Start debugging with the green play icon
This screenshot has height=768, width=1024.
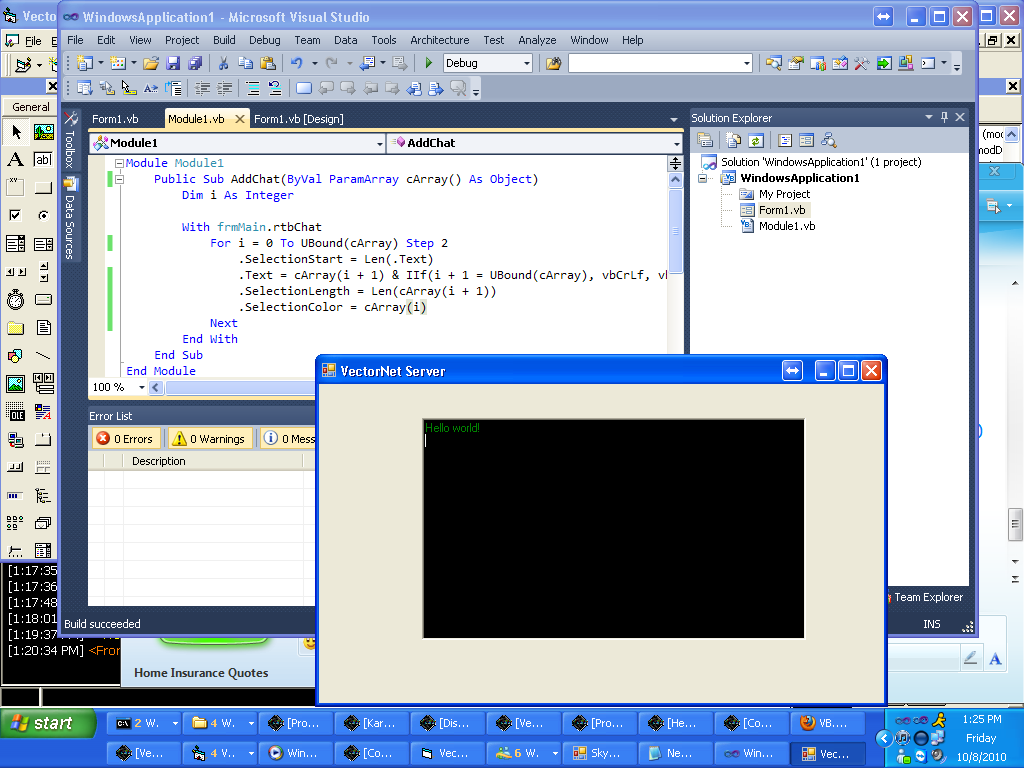pyautogui.click(x=428, y=63)
